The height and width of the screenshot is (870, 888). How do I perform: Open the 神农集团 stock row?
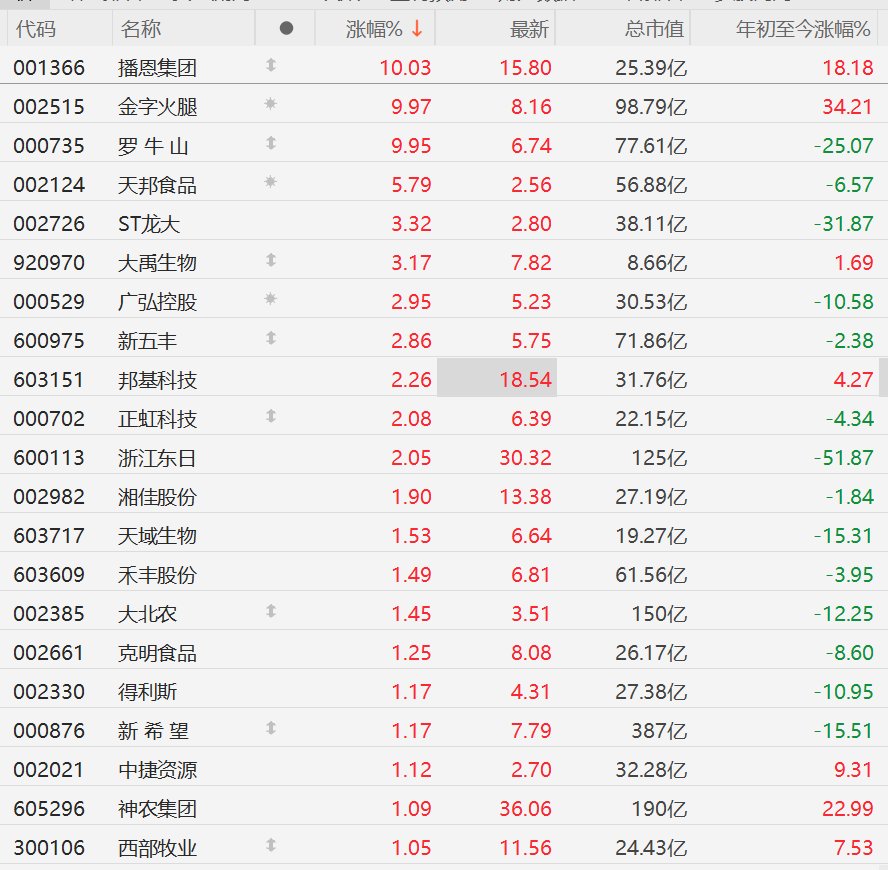pyautogui.click(x=444, y=808)
